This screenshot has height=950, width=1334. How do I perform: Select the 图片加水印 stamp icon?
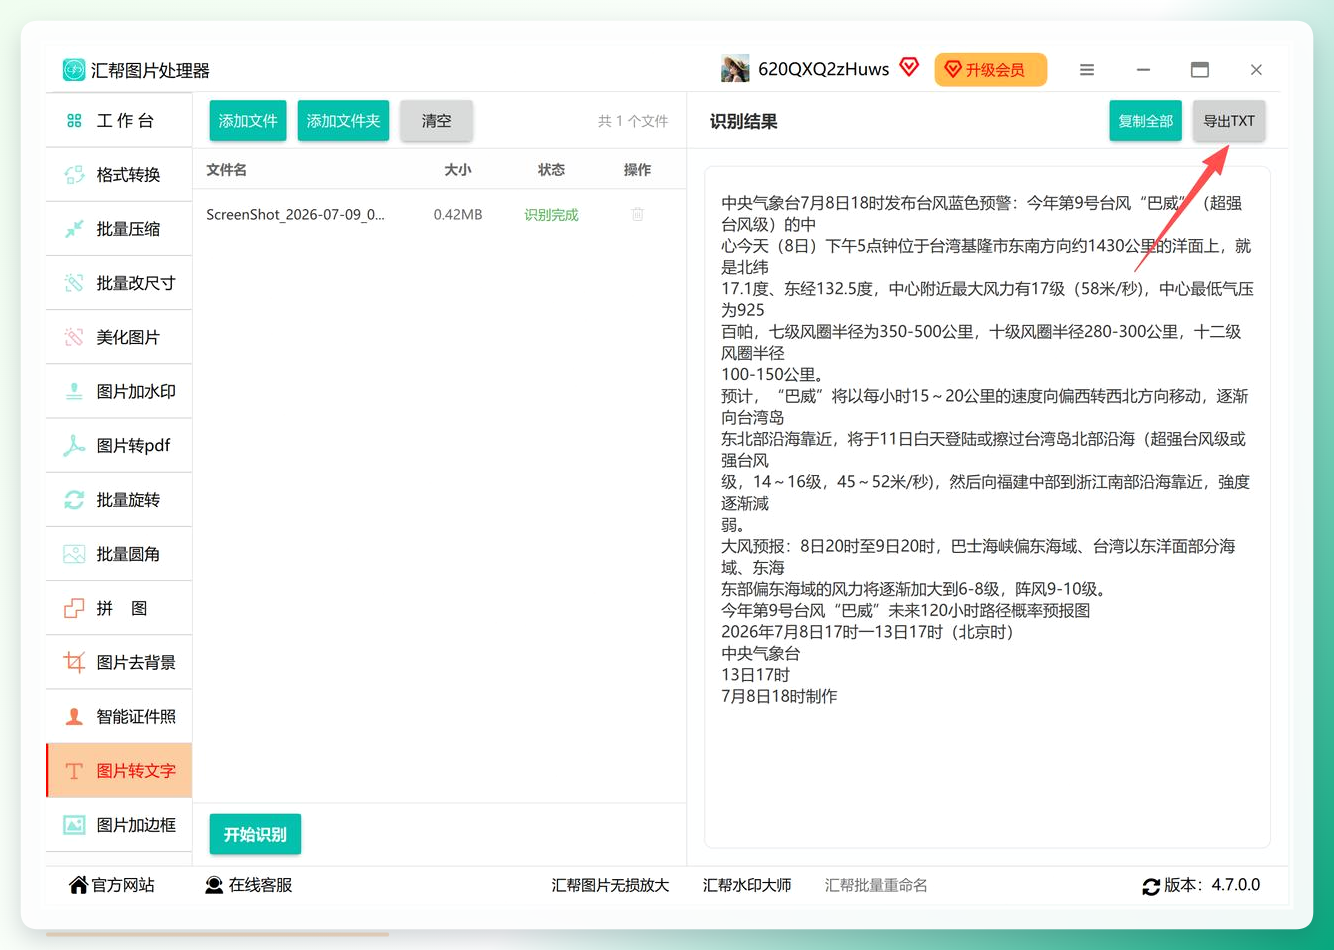[74, 391]
